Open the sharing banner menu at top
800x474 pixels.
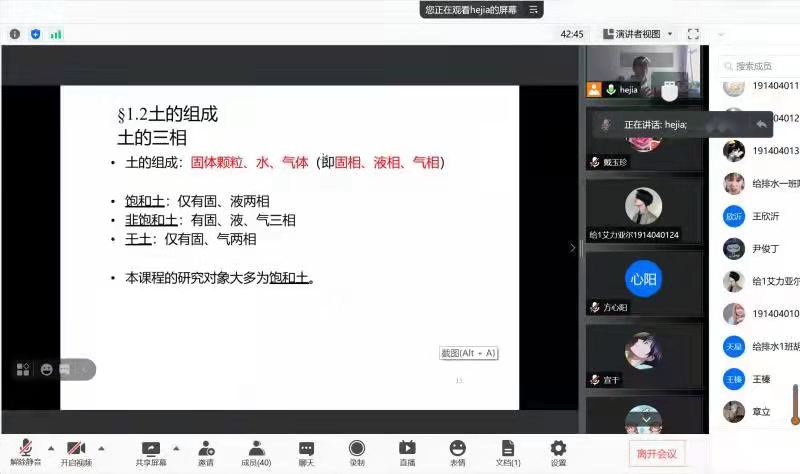point(535,9)
